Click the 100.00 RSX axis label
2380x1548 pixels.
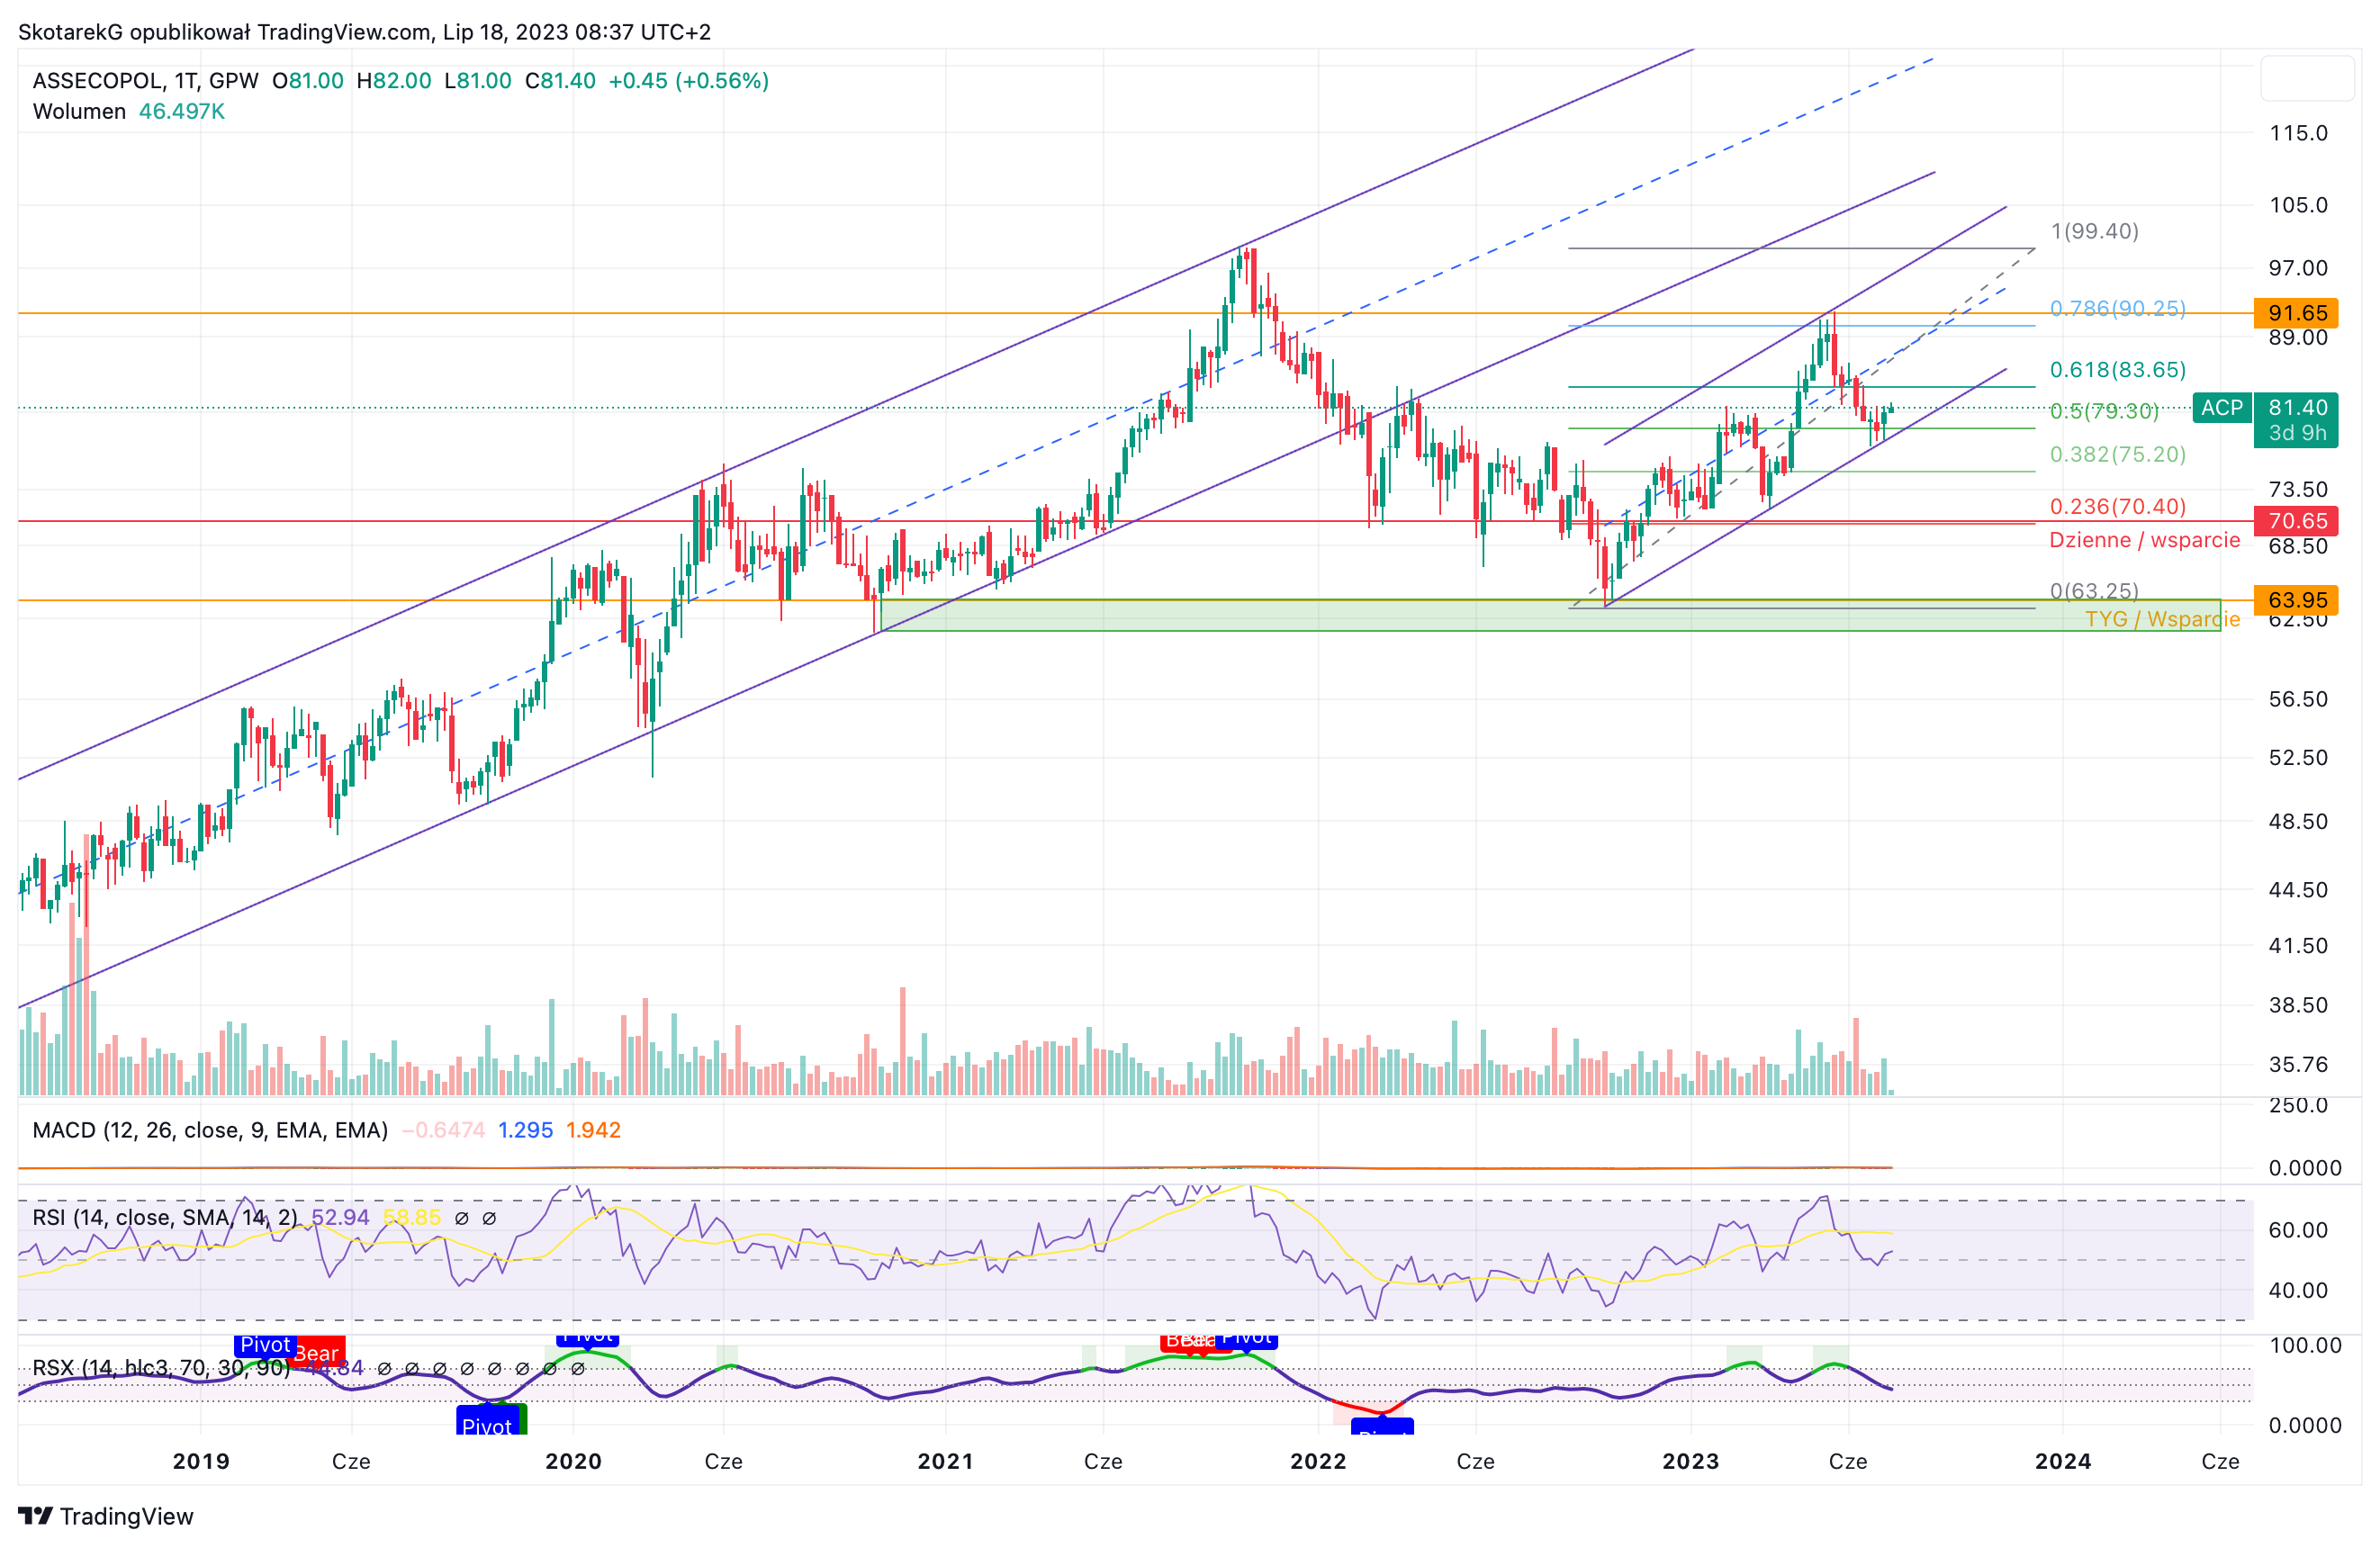[x=2305, y=1345]
